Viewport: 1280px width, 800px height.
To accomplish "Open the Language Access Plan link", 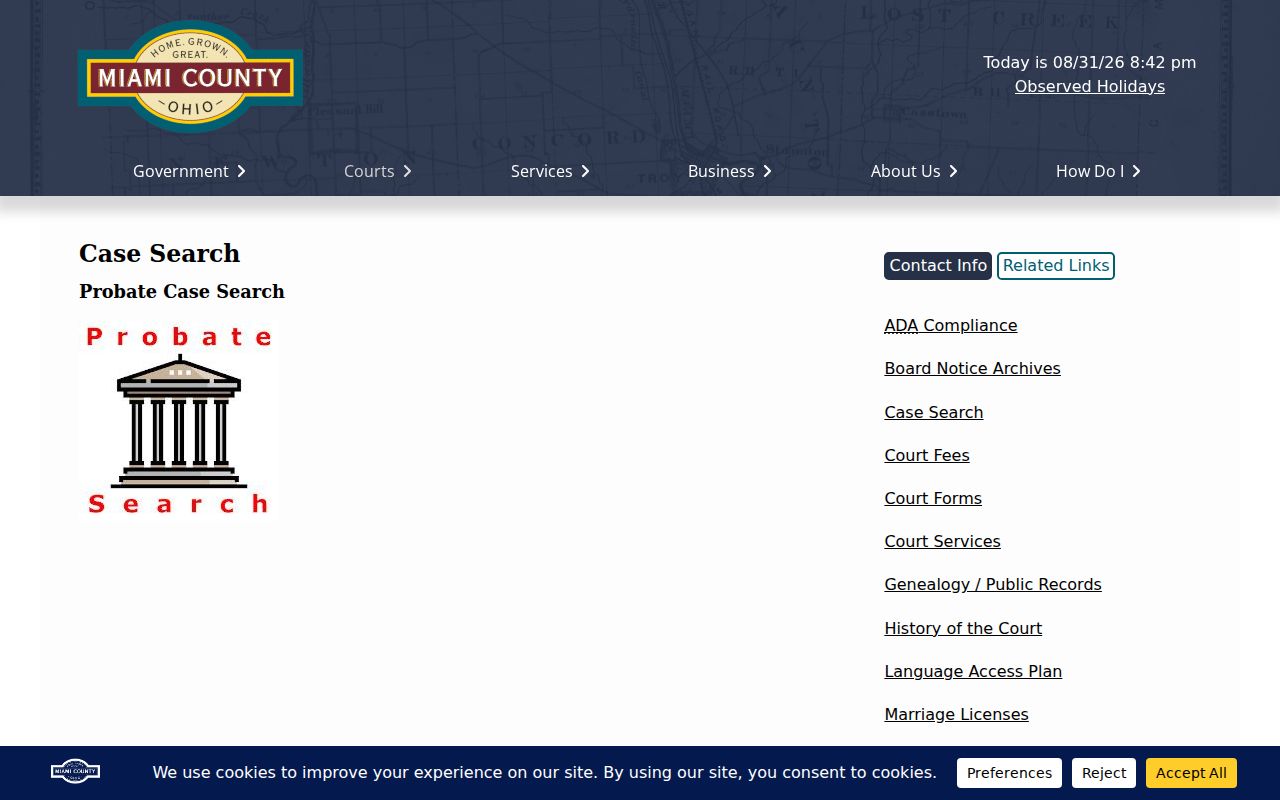I will tap(973, 671).
